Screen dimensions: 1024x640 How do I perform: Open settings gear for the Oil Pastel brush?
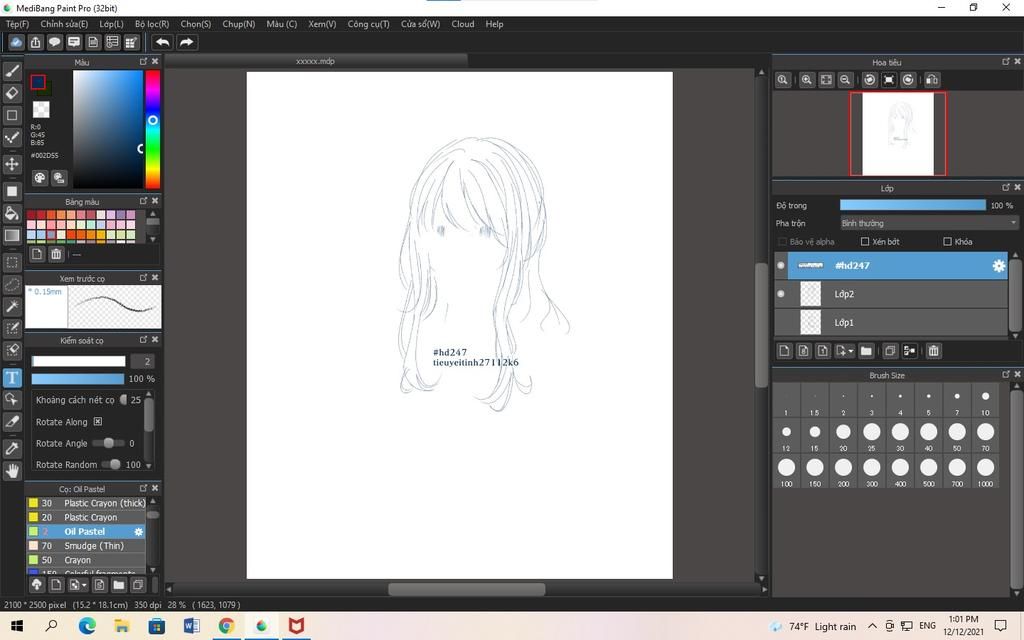(138, 532)
